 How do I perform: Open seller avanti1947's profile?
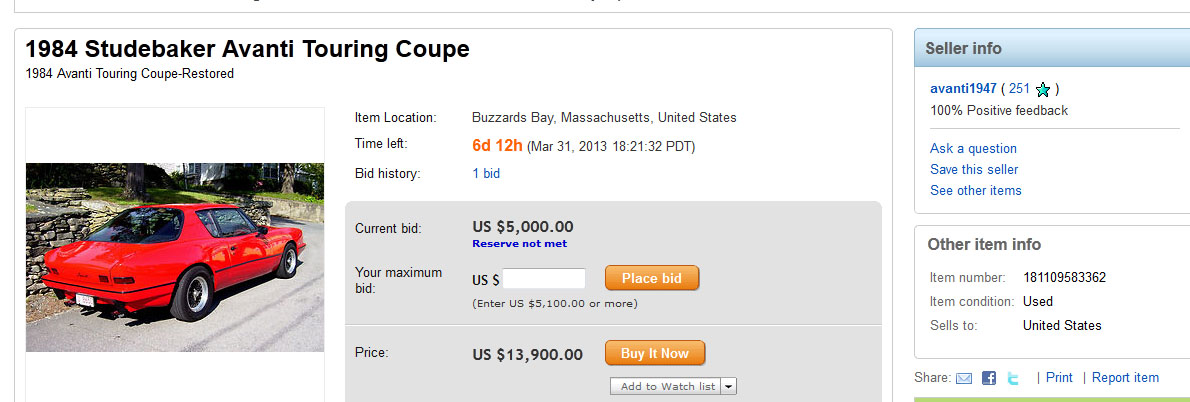click(963, 88)
